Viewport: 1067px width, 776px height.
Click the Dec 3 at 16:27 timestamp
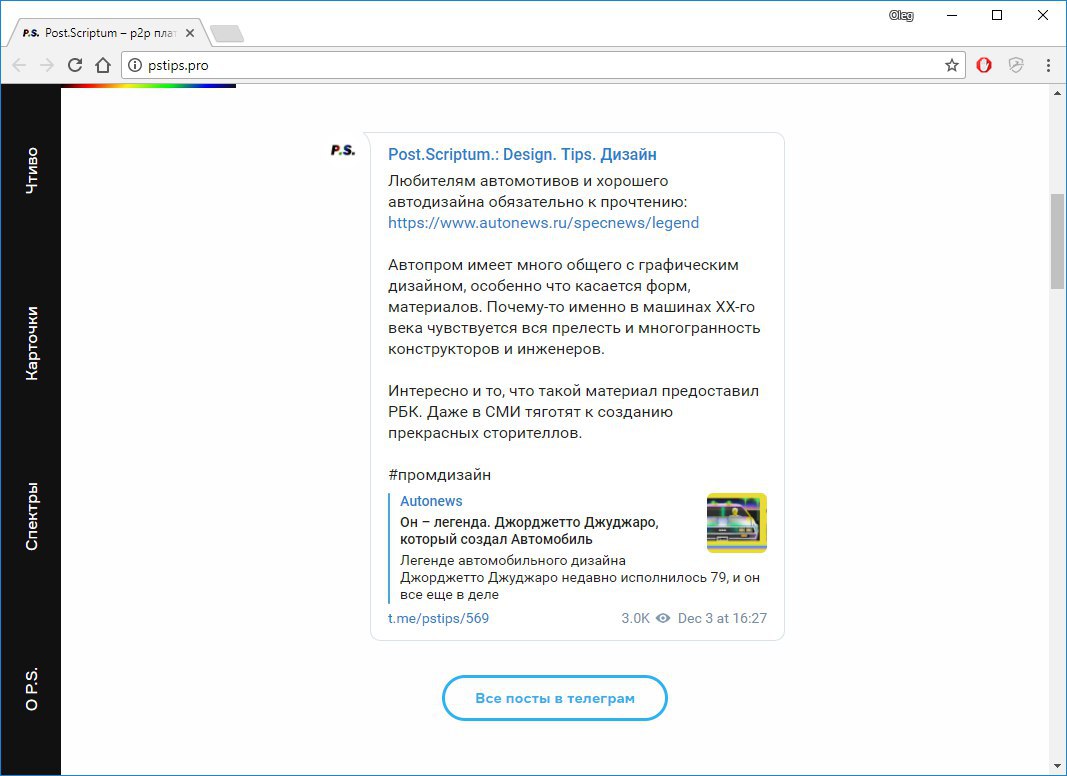click(722, 618)
